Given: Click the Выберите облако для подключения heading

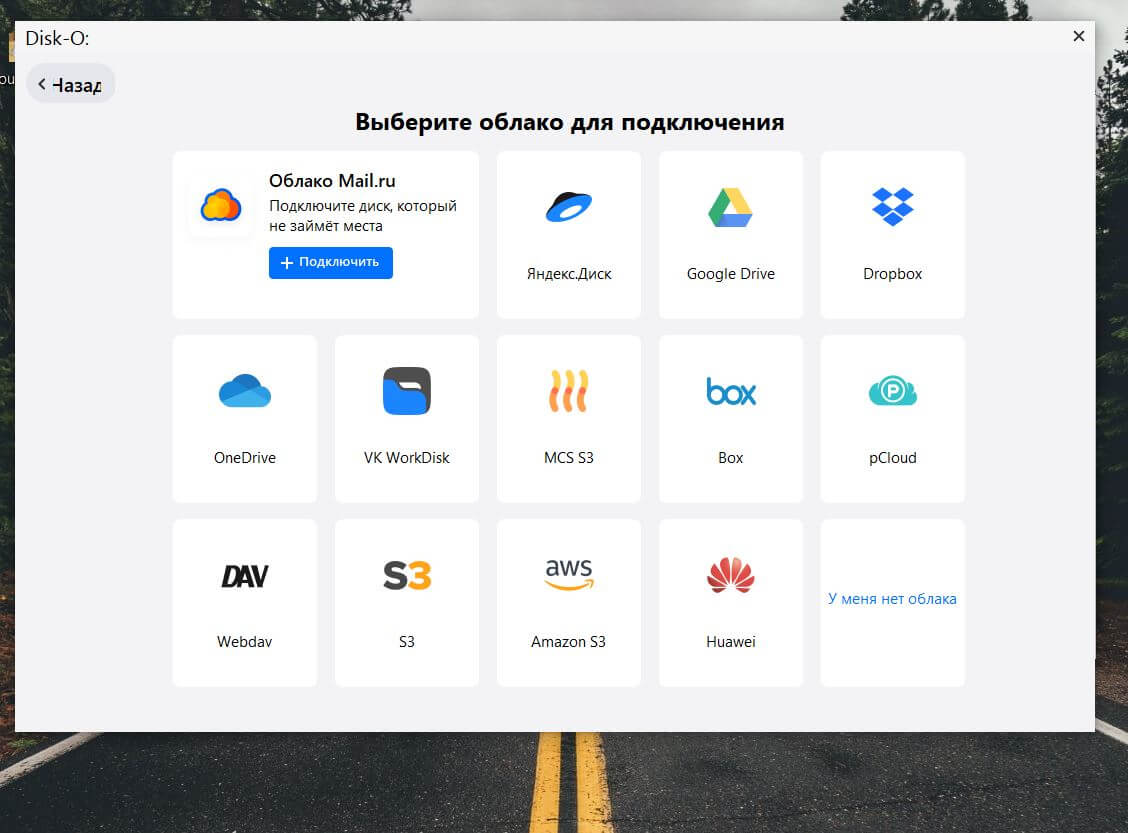Looking at the screenshot, I should (x=570, y=122).
